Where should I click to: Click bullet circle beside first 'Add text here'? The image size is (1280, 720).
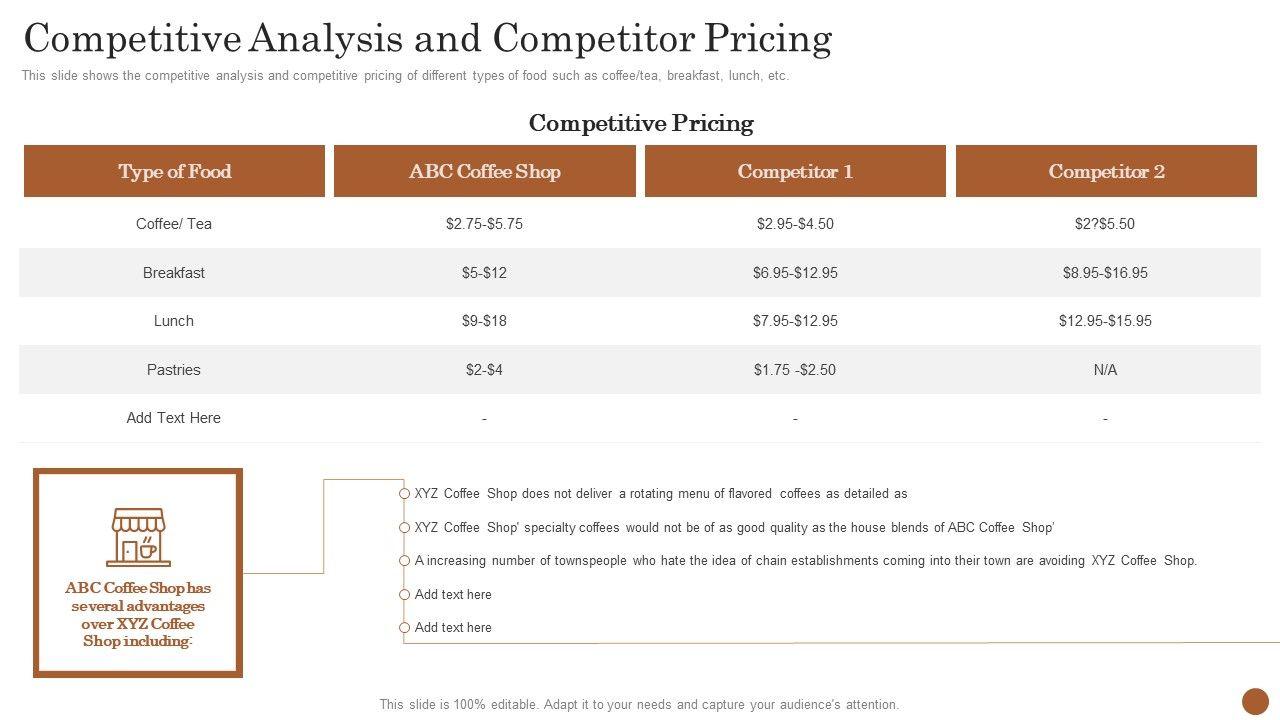click(x=404, y=594)
